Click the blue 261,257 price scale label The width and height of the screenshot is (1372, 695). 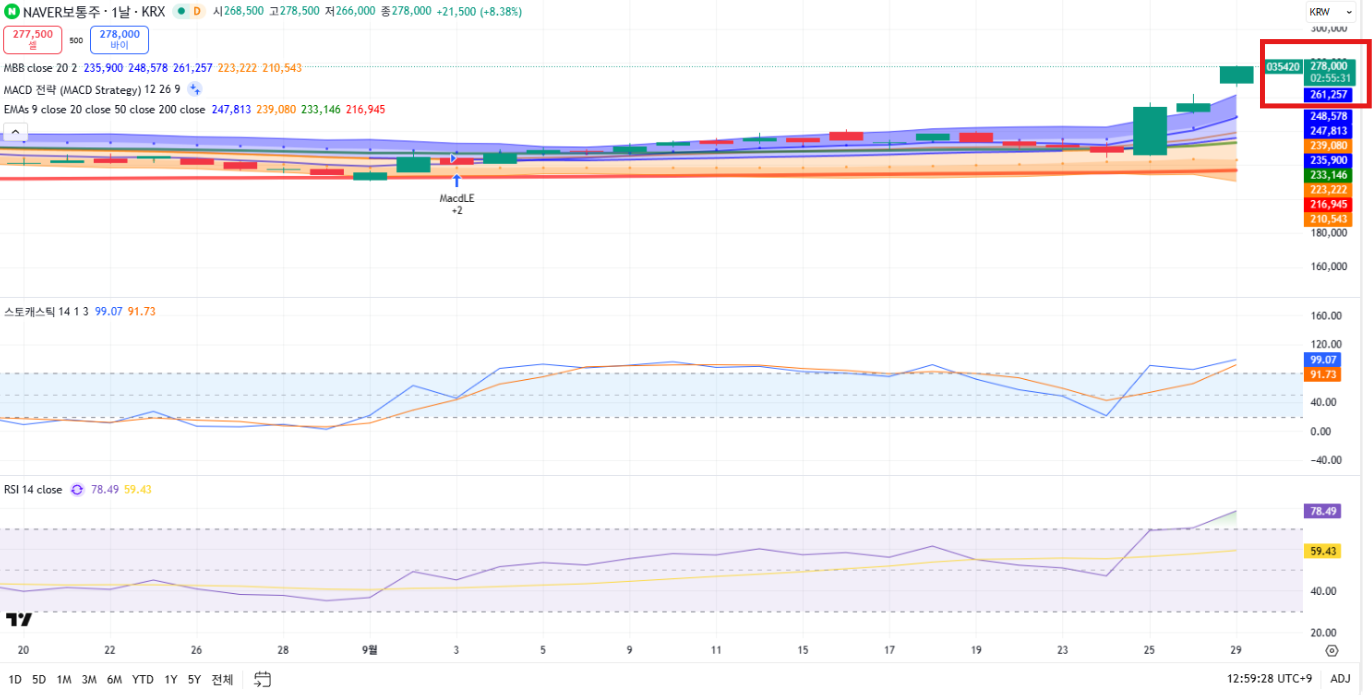1330,95
